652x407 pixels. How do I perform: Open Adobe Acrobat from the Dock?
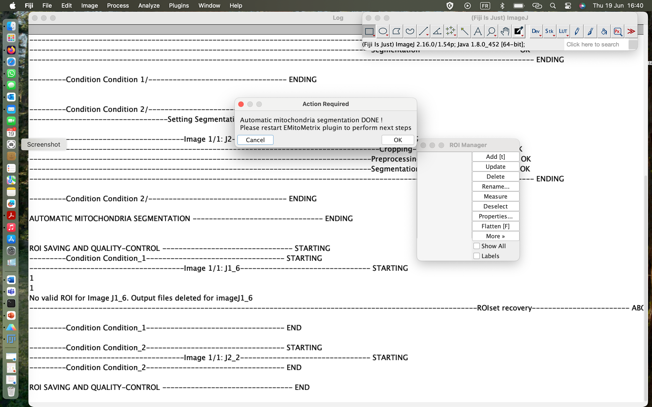(11, 215)
